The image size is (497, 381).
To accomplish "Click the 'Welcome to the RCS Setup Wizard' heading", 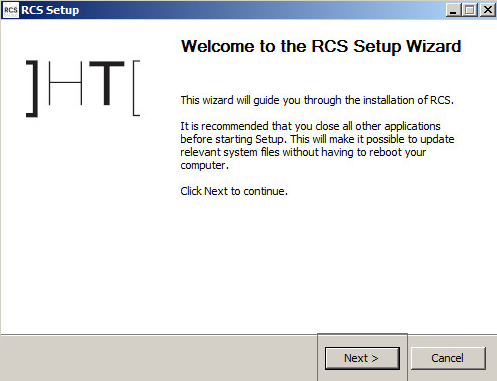I will 321,47.
